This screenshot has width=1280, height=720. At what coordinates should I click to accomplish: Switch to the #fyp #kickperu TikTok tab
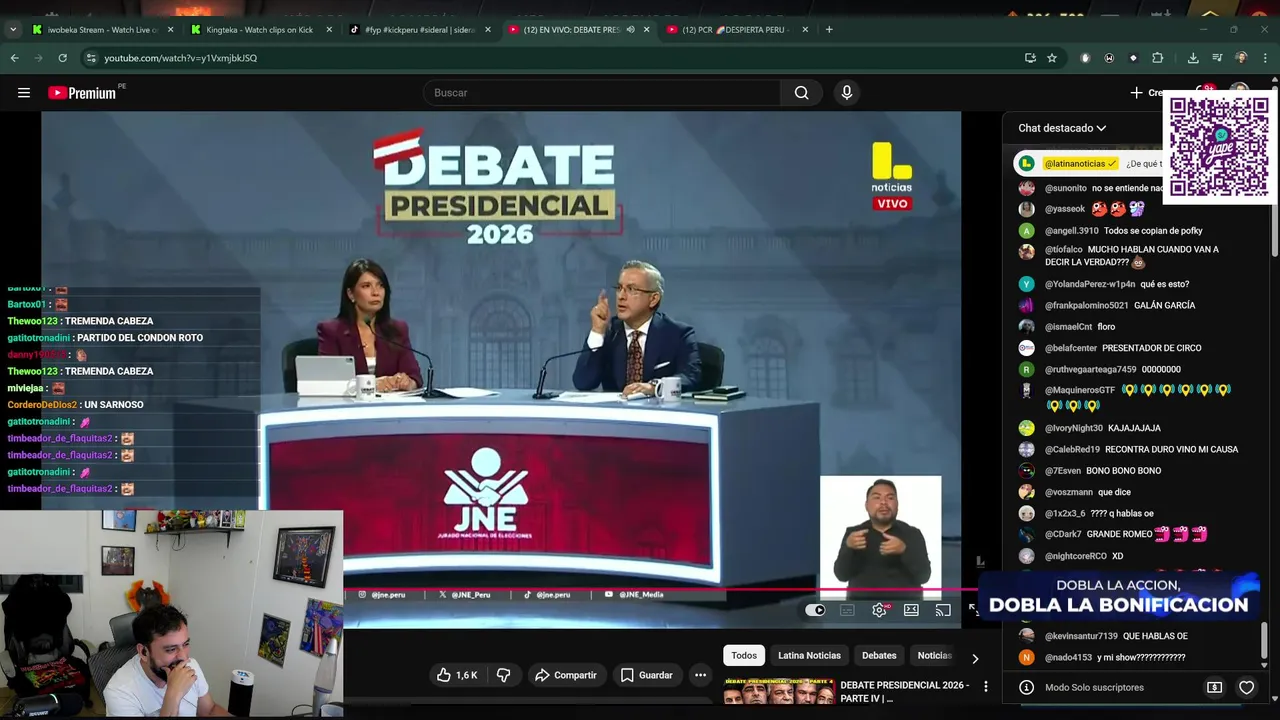tap(420, 30)
